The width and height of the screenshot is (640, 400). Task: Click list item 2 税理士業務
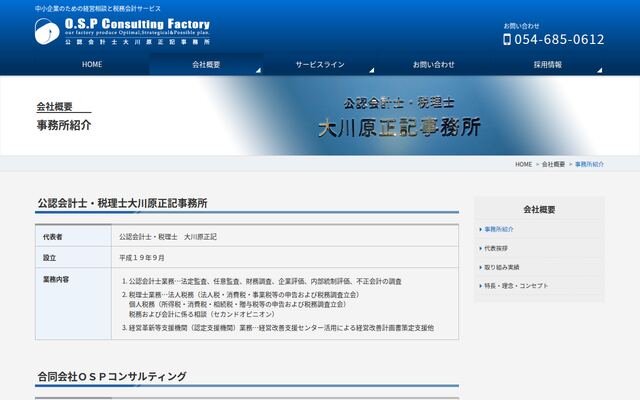tap(241, 304)
